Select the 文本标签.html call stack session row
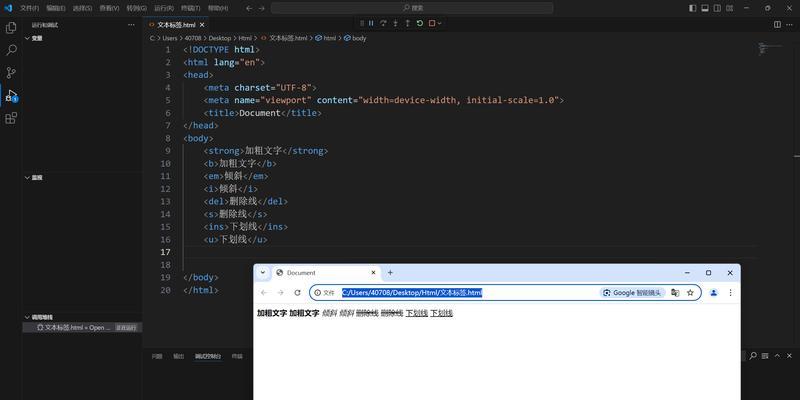The height and width of the screenshot is (400, 800). [82, 328]
